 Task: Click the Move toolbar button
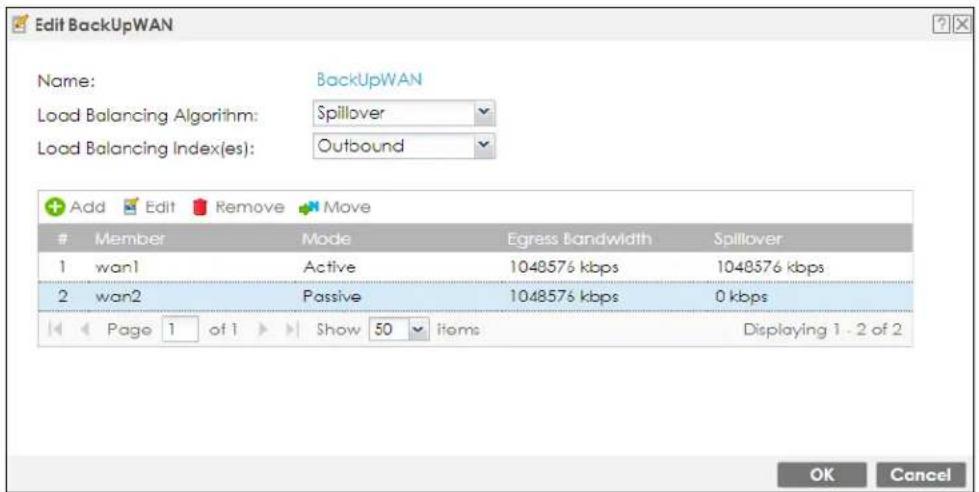(335, 207)
